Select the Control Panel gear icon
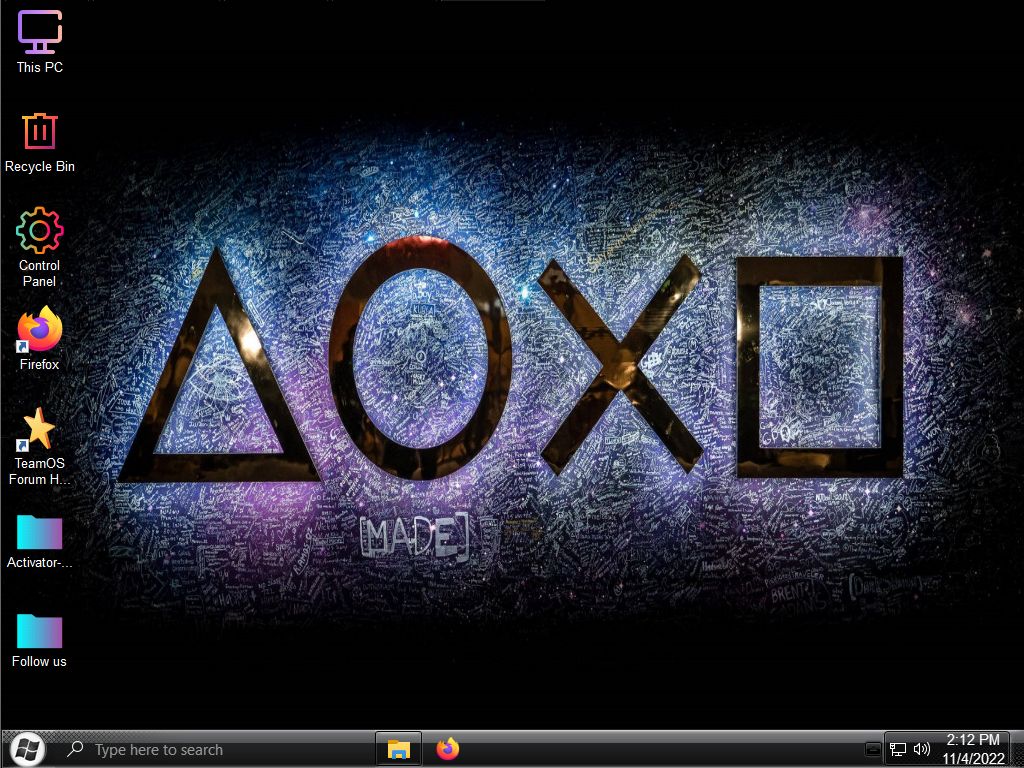The height and width of the screenshot is (768, 1024). coord(39,247)
